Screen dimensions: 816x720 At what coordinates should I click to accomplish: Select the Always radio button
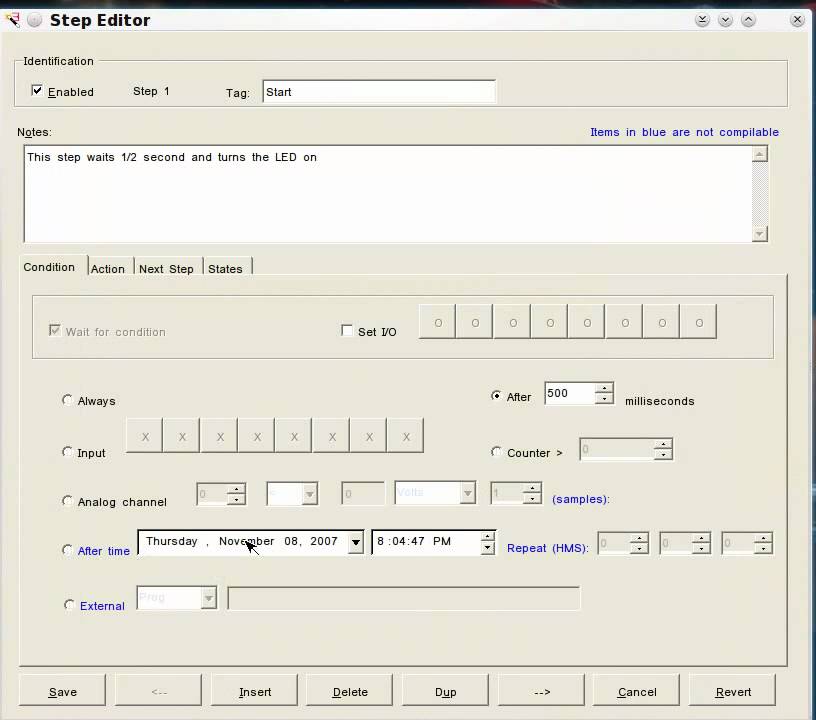click(x=67, y=400)
